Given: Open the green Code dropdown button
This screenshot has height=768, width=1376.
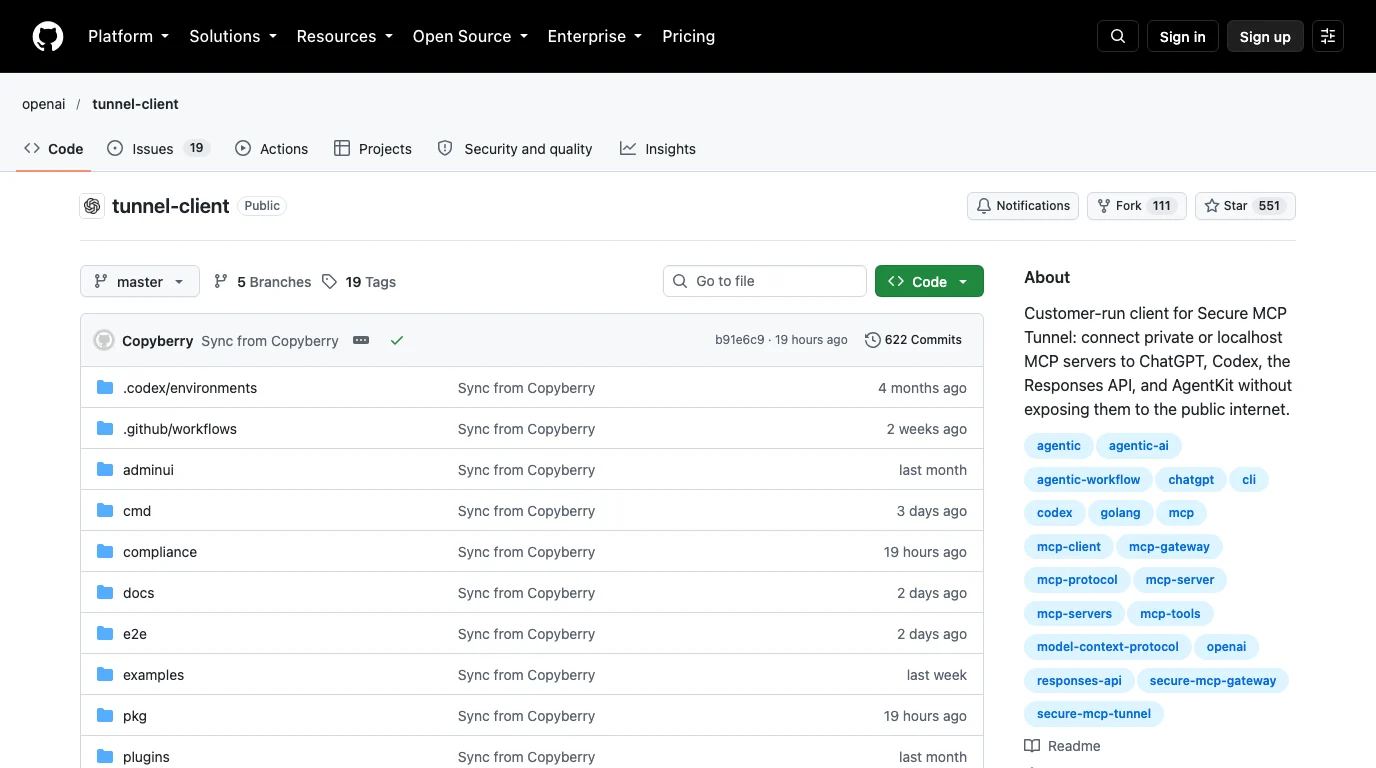Looking at the screenshot, I should click(929, 282).
